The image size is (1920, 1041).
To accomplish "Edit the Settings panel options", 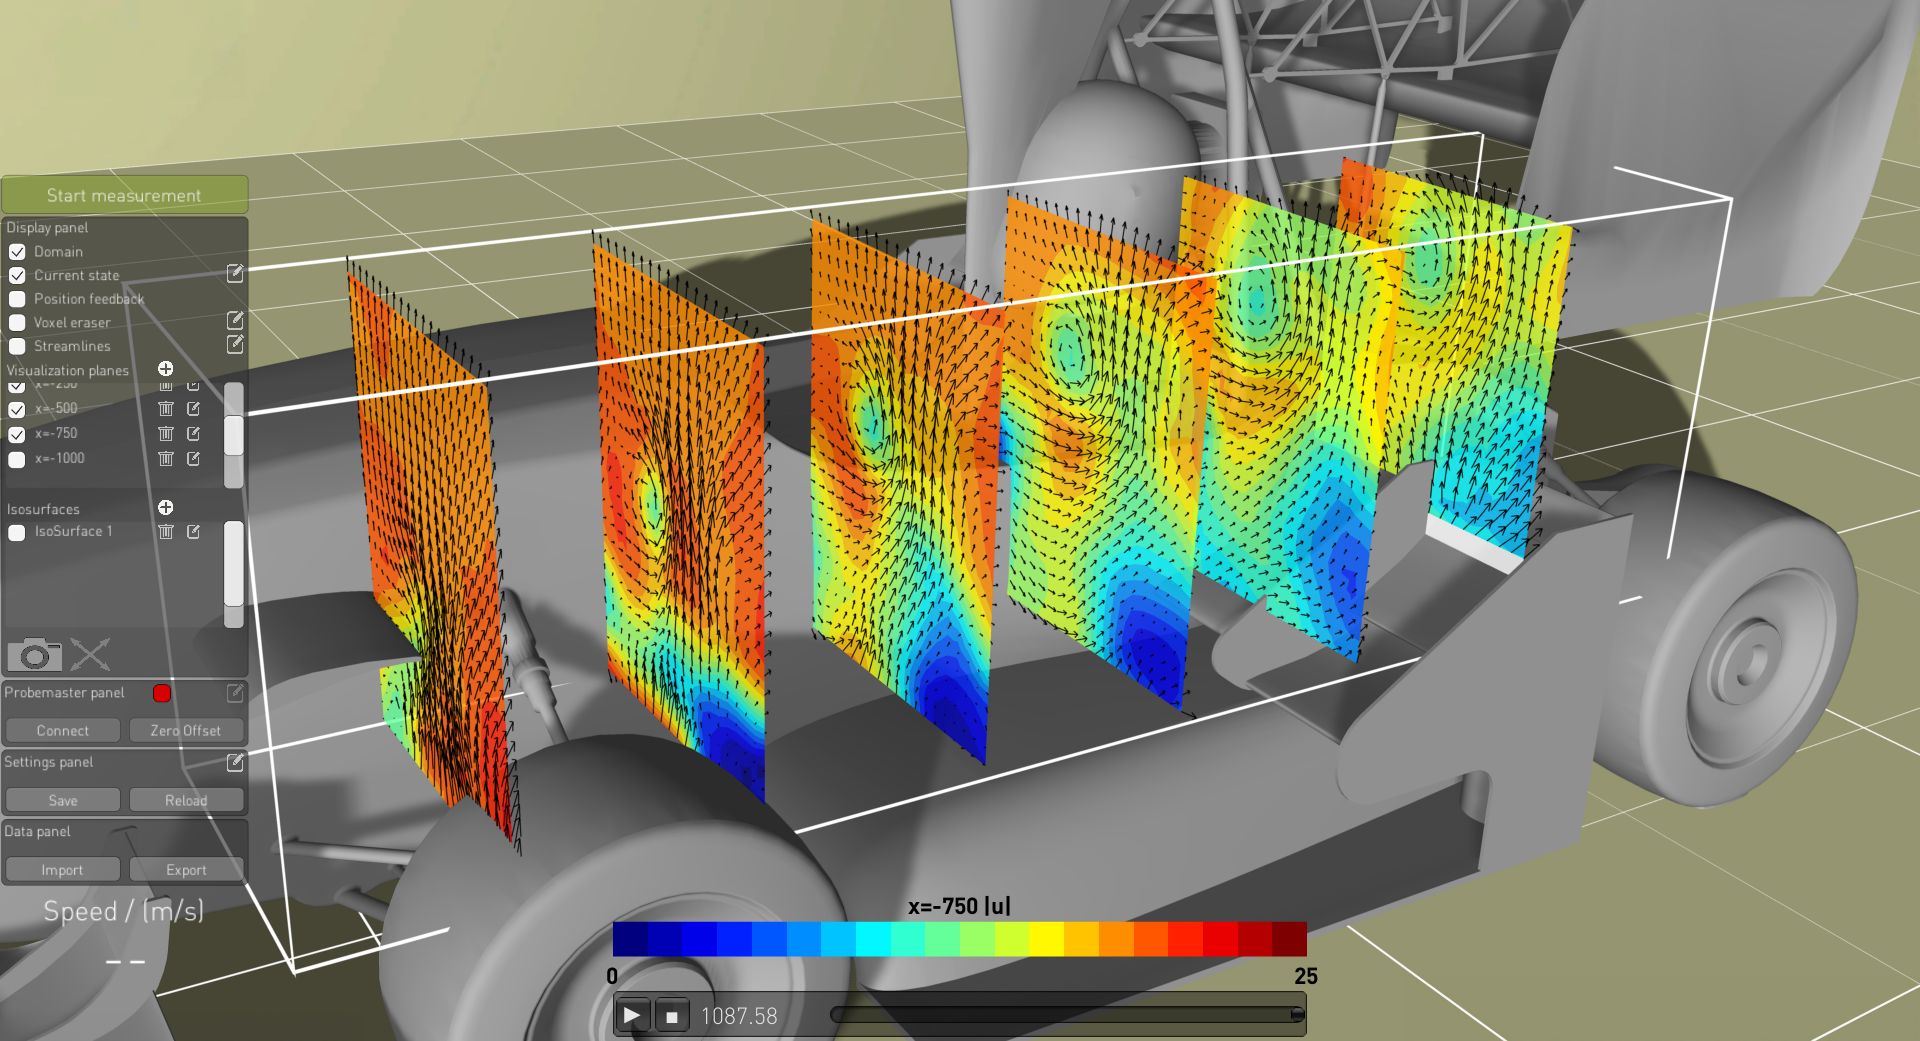I will (x=235, y=763).
